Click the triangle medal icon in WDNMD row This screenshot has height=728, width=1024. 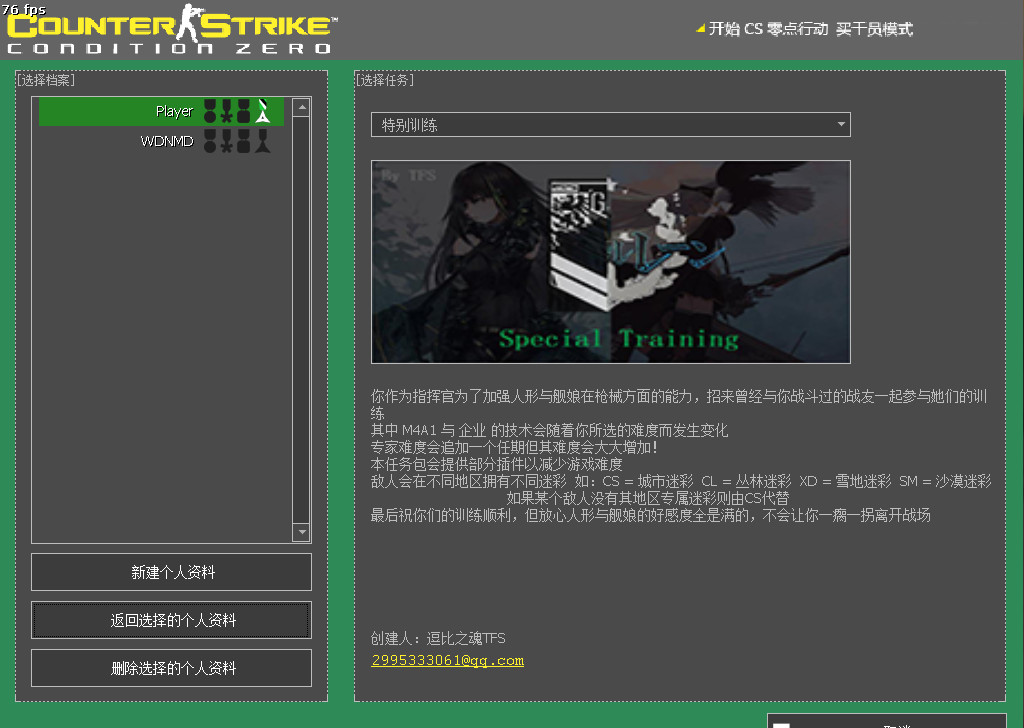pyautogui.click(x=263, y=140)
